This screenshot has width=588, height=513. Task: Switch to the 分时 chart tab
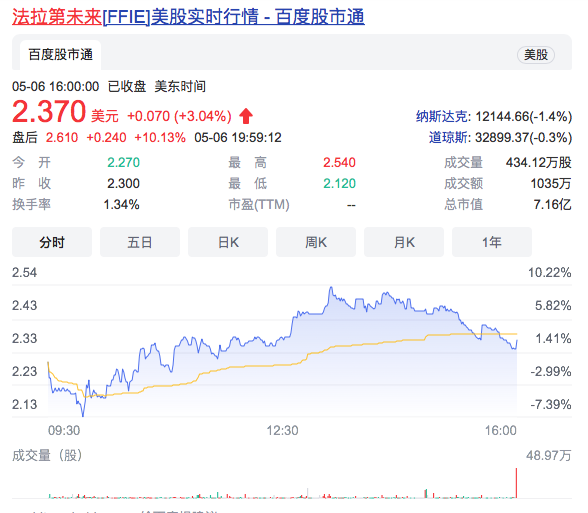coord(52,242)
